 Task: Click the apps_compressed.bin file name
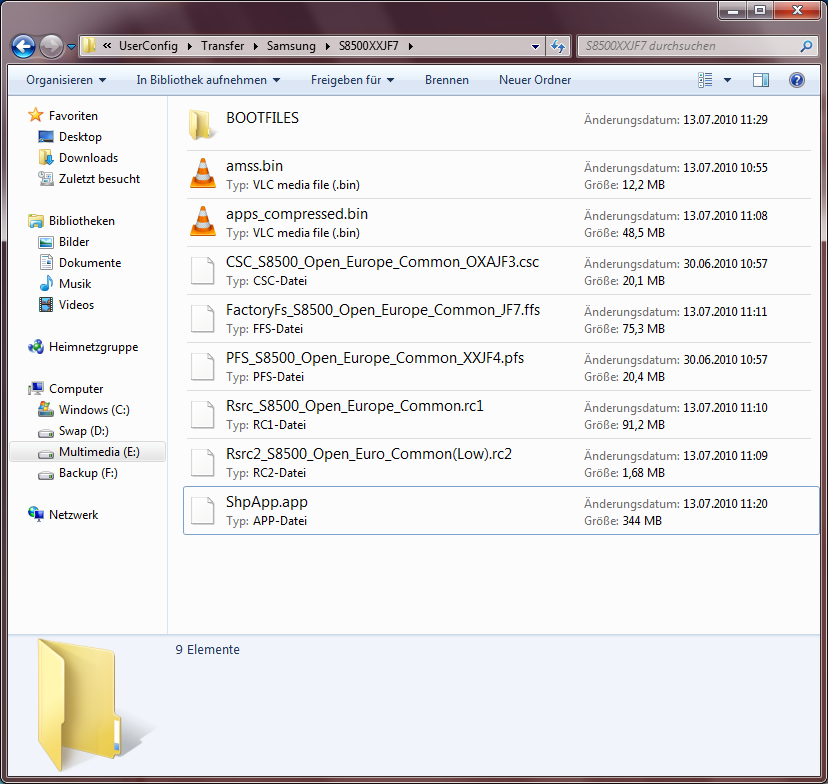pyautogui.click(x=297, y=214)
